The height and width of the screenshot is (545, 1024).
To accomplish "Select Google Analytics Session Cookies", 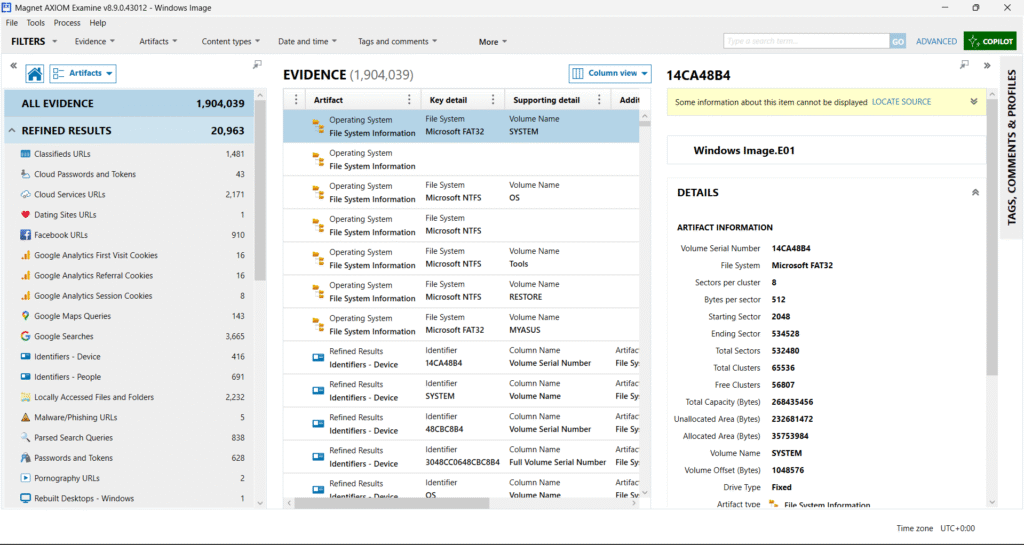I will (x=129, y=296).
